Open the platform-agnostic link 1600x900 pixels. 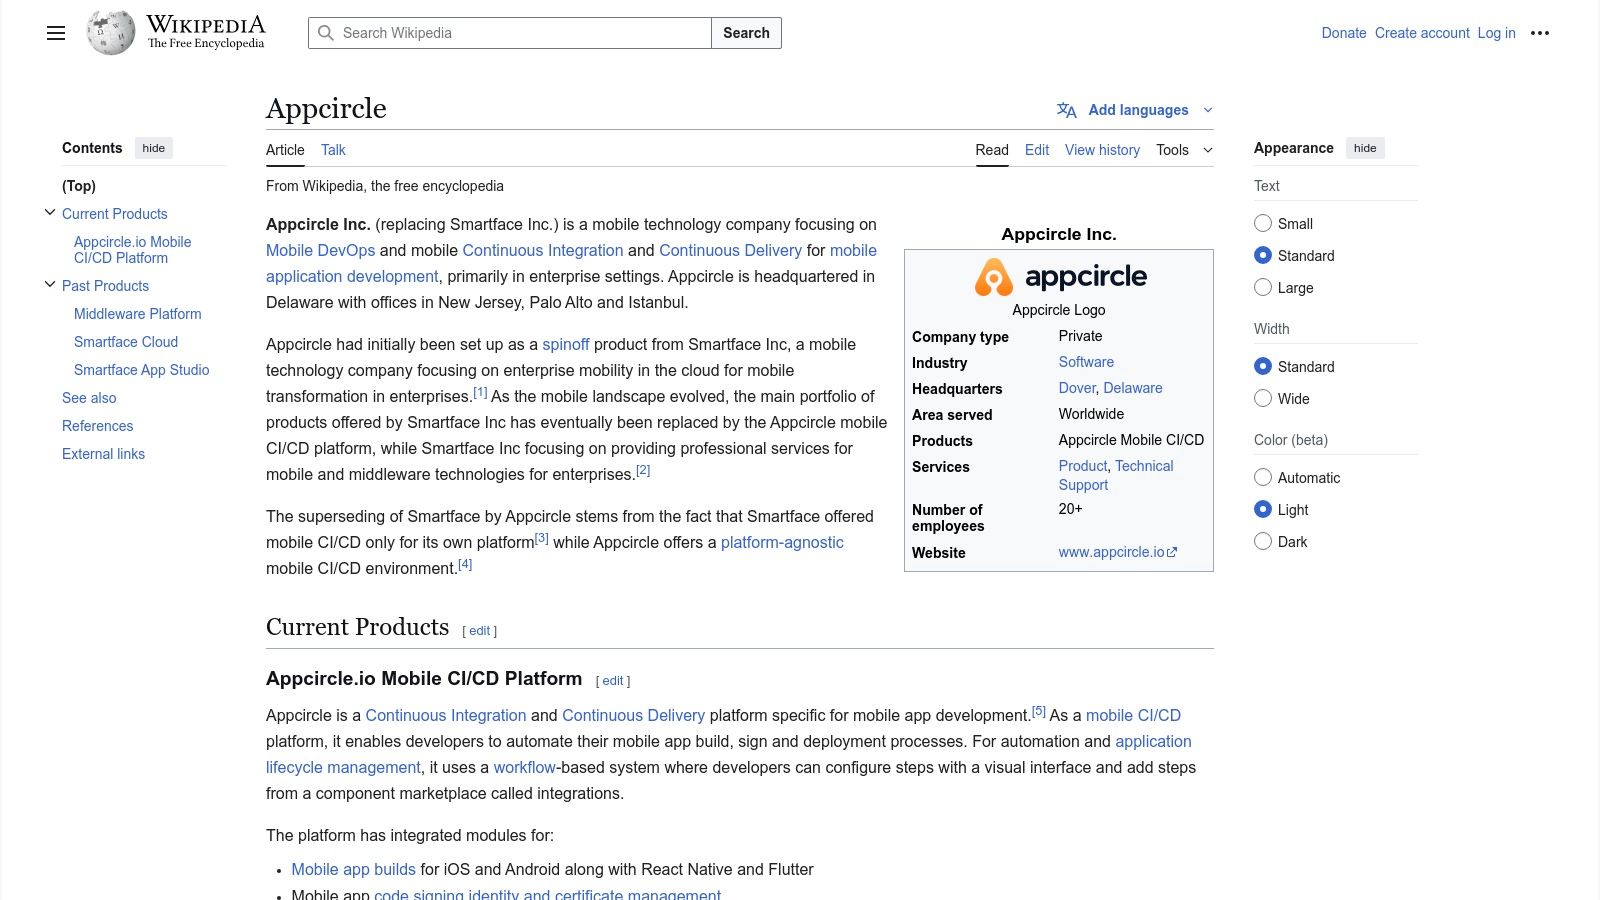782,542
